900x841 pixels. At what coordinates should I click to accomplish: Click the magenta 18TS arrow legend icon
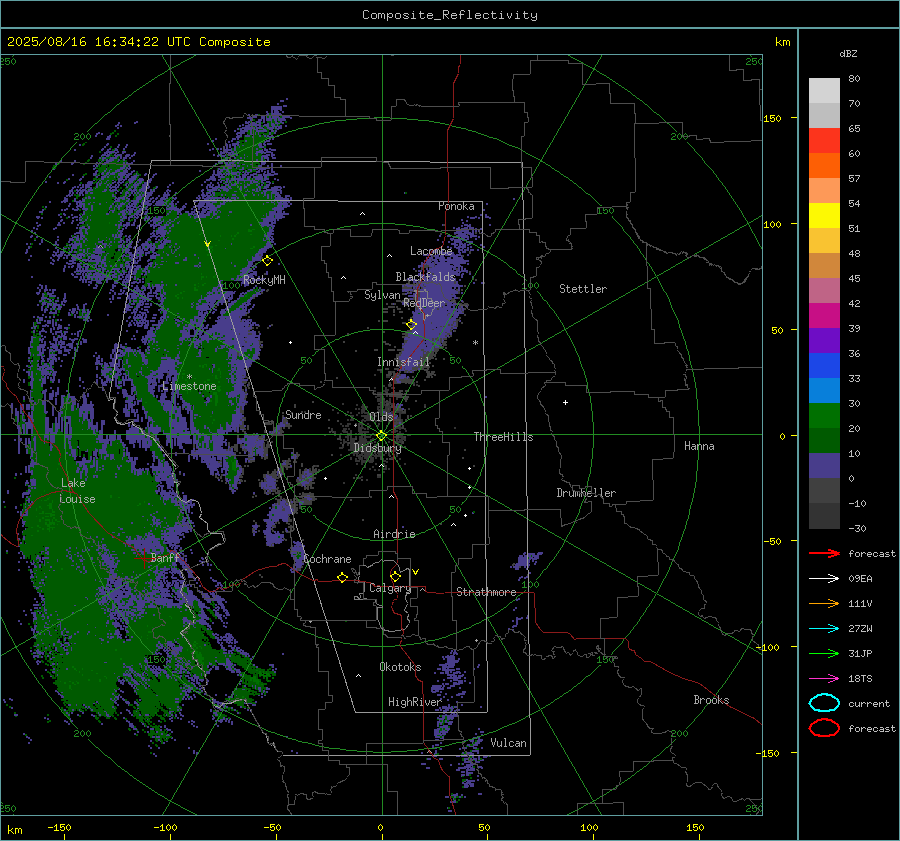pyautogui.click(x=824, y=679)
